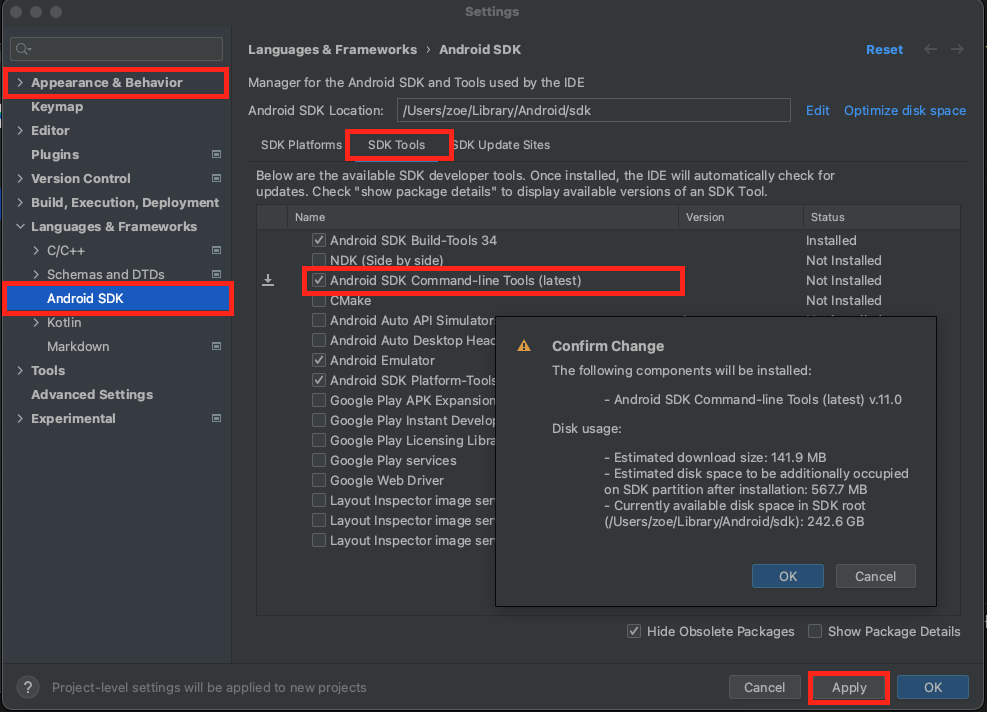Click the help question mark icon
The height and width of the screenshot is (712, 987).
coord(27,687)
